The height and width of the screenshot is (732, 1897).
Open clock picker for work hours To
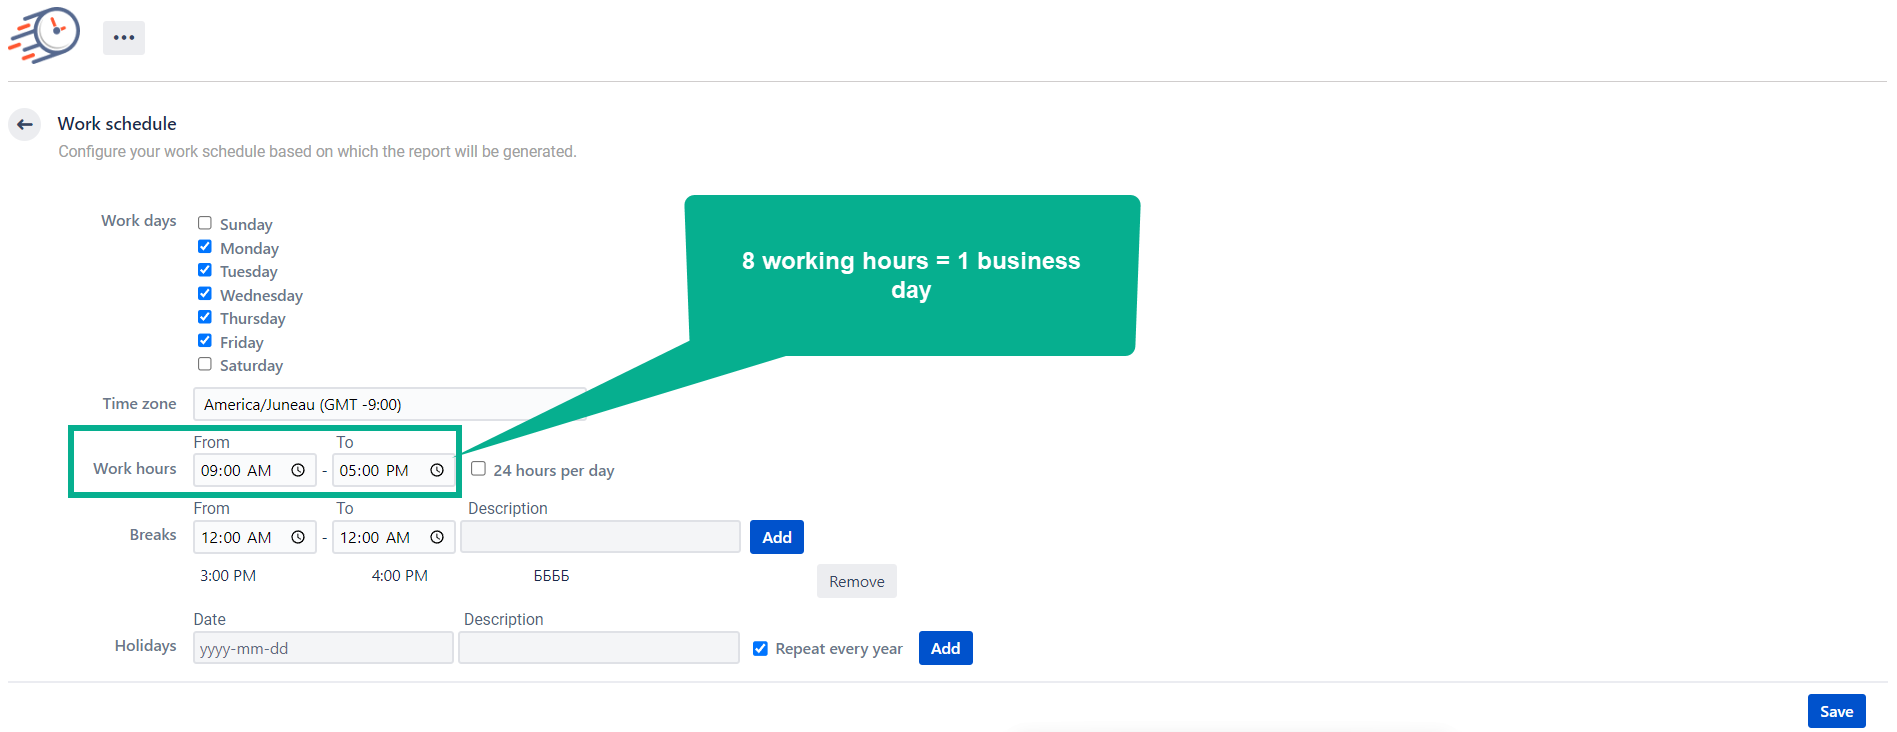tap(437, 470)
